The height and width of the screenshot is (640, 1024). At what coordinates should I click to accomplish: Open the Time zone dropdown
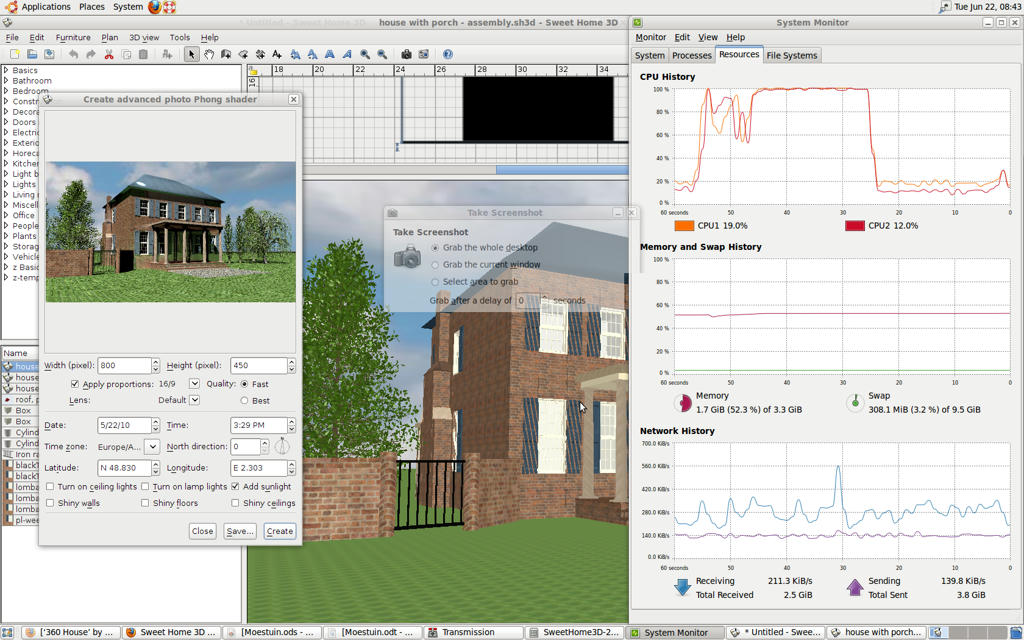(x=152, y=447)
